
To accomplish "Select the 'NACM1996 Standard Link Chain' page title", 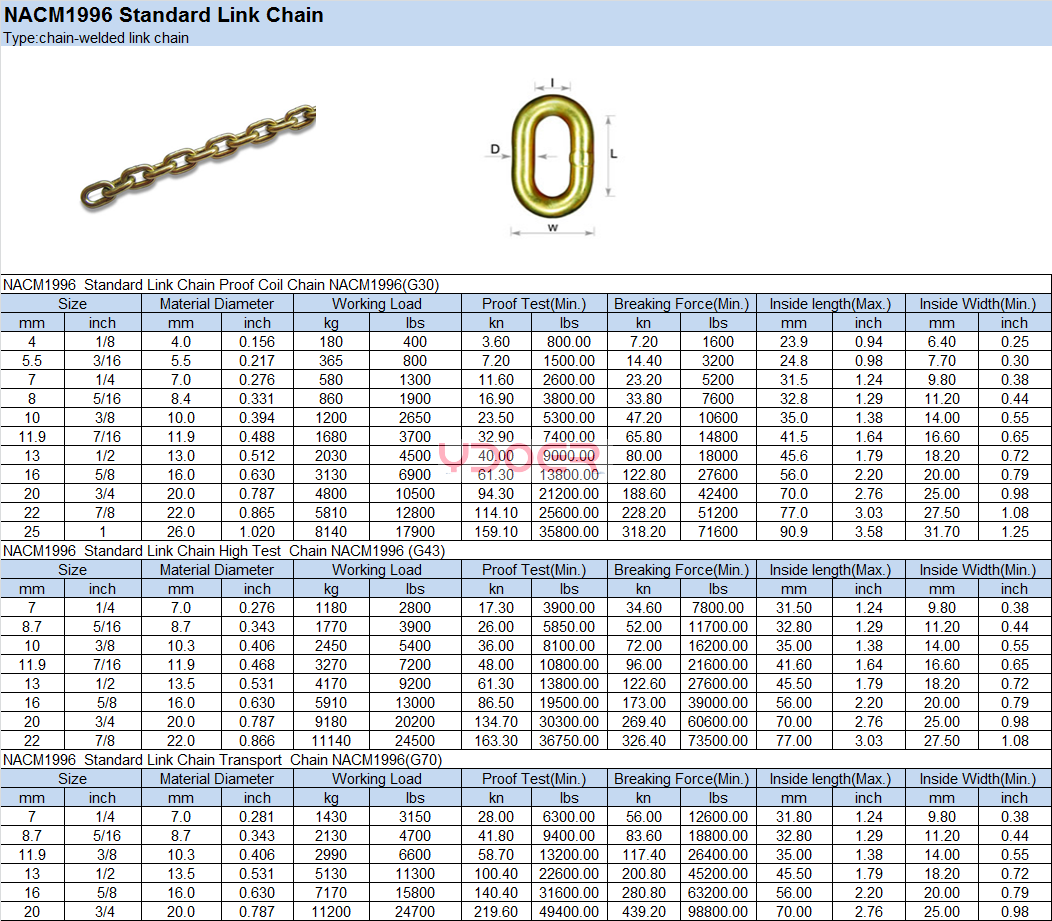I will pos(164,15).
